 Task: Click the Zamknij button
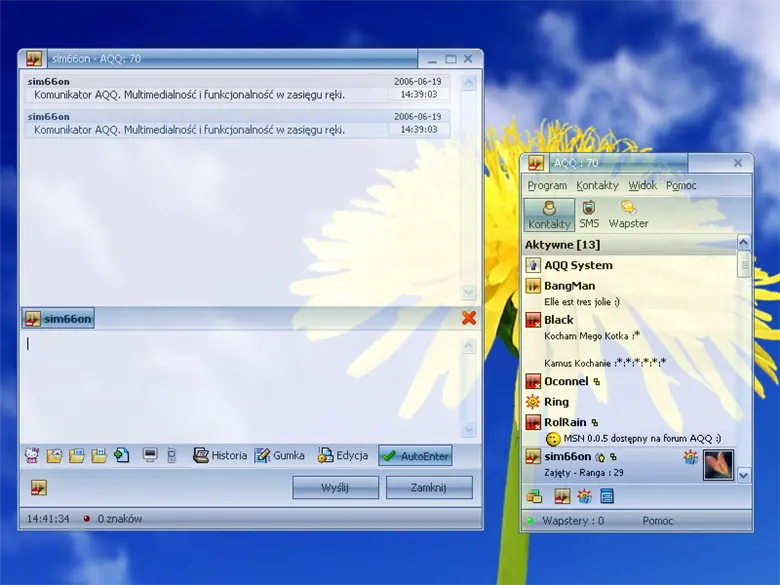pos(429,488)
